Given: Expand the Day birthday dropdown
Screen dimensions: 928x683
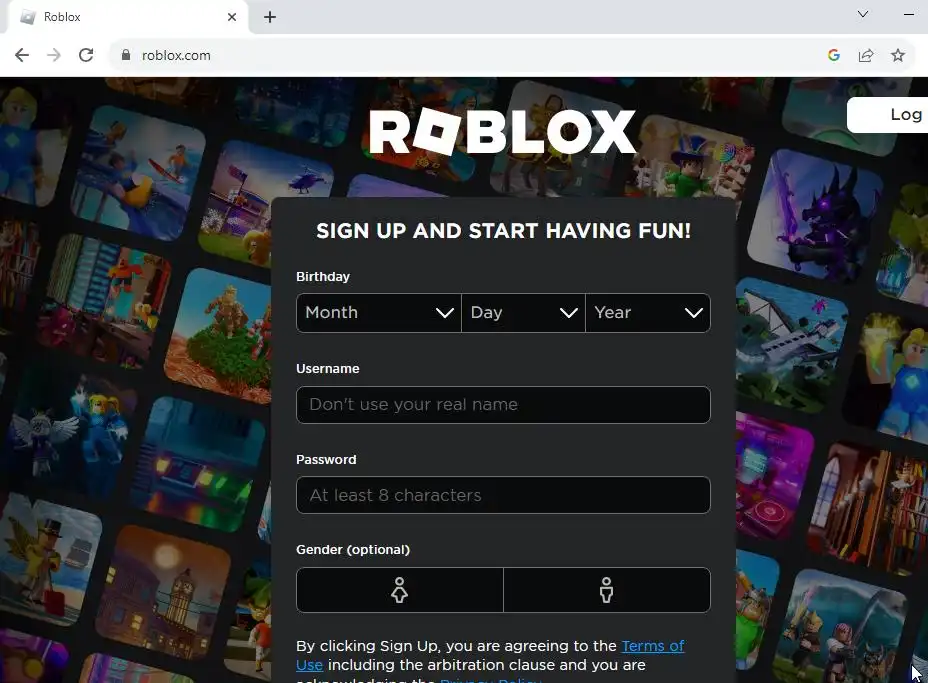Looking at the screenshot, I should tap(524, 312).
